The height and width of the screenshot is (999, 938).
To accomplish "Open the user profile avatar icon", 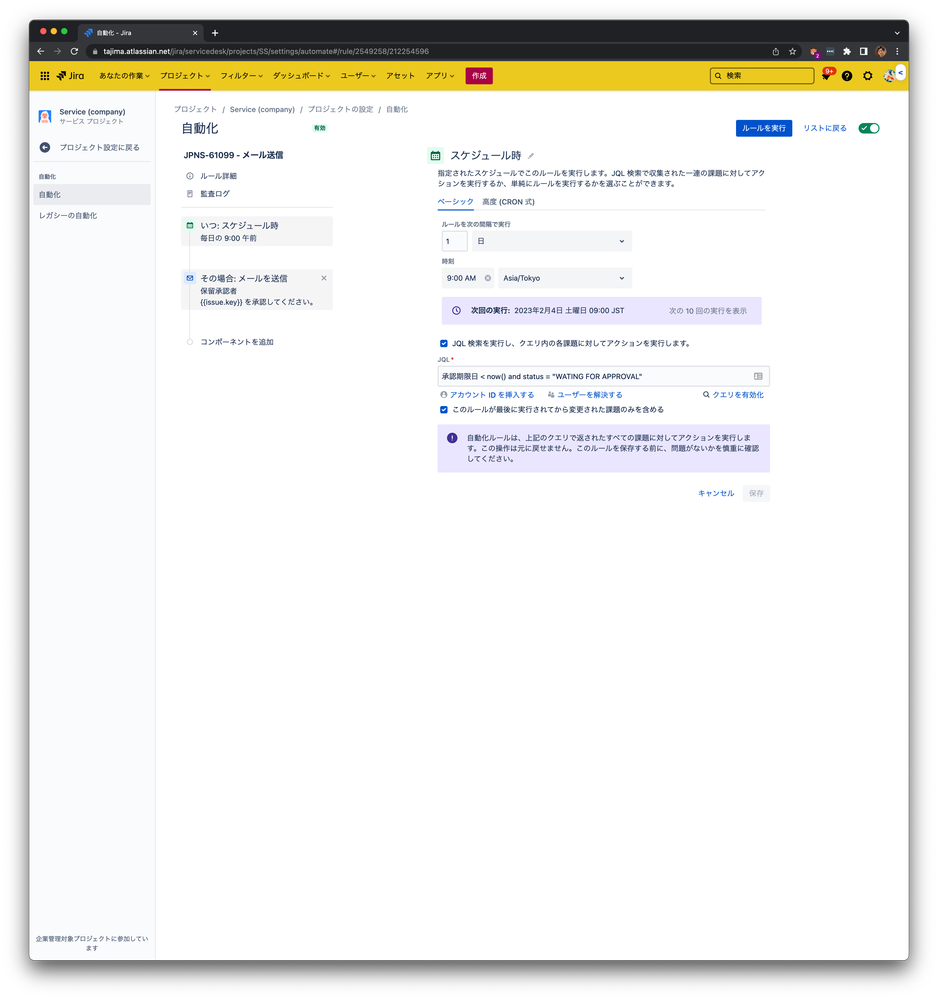I will [x=889, y=75].
